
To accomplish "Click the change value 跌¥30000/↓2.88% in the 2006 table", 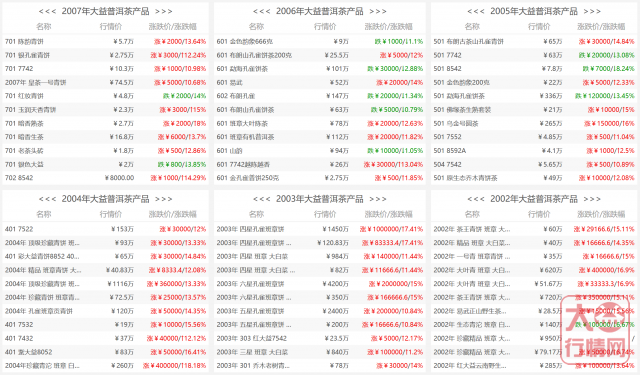I will 395,69.
